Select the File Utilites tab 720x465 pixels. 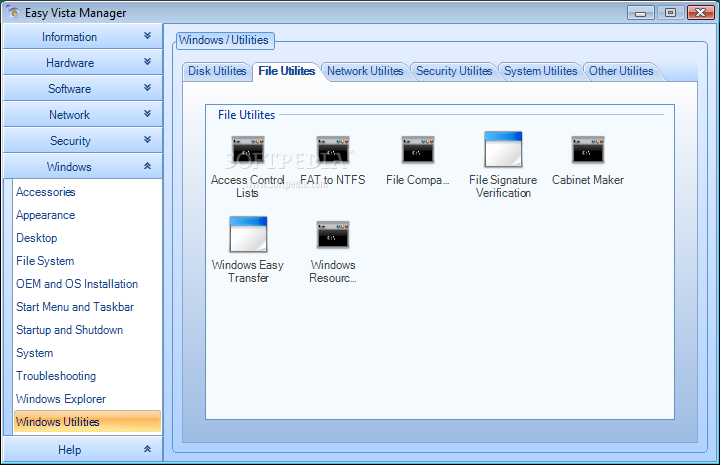[x=287, y=71]
